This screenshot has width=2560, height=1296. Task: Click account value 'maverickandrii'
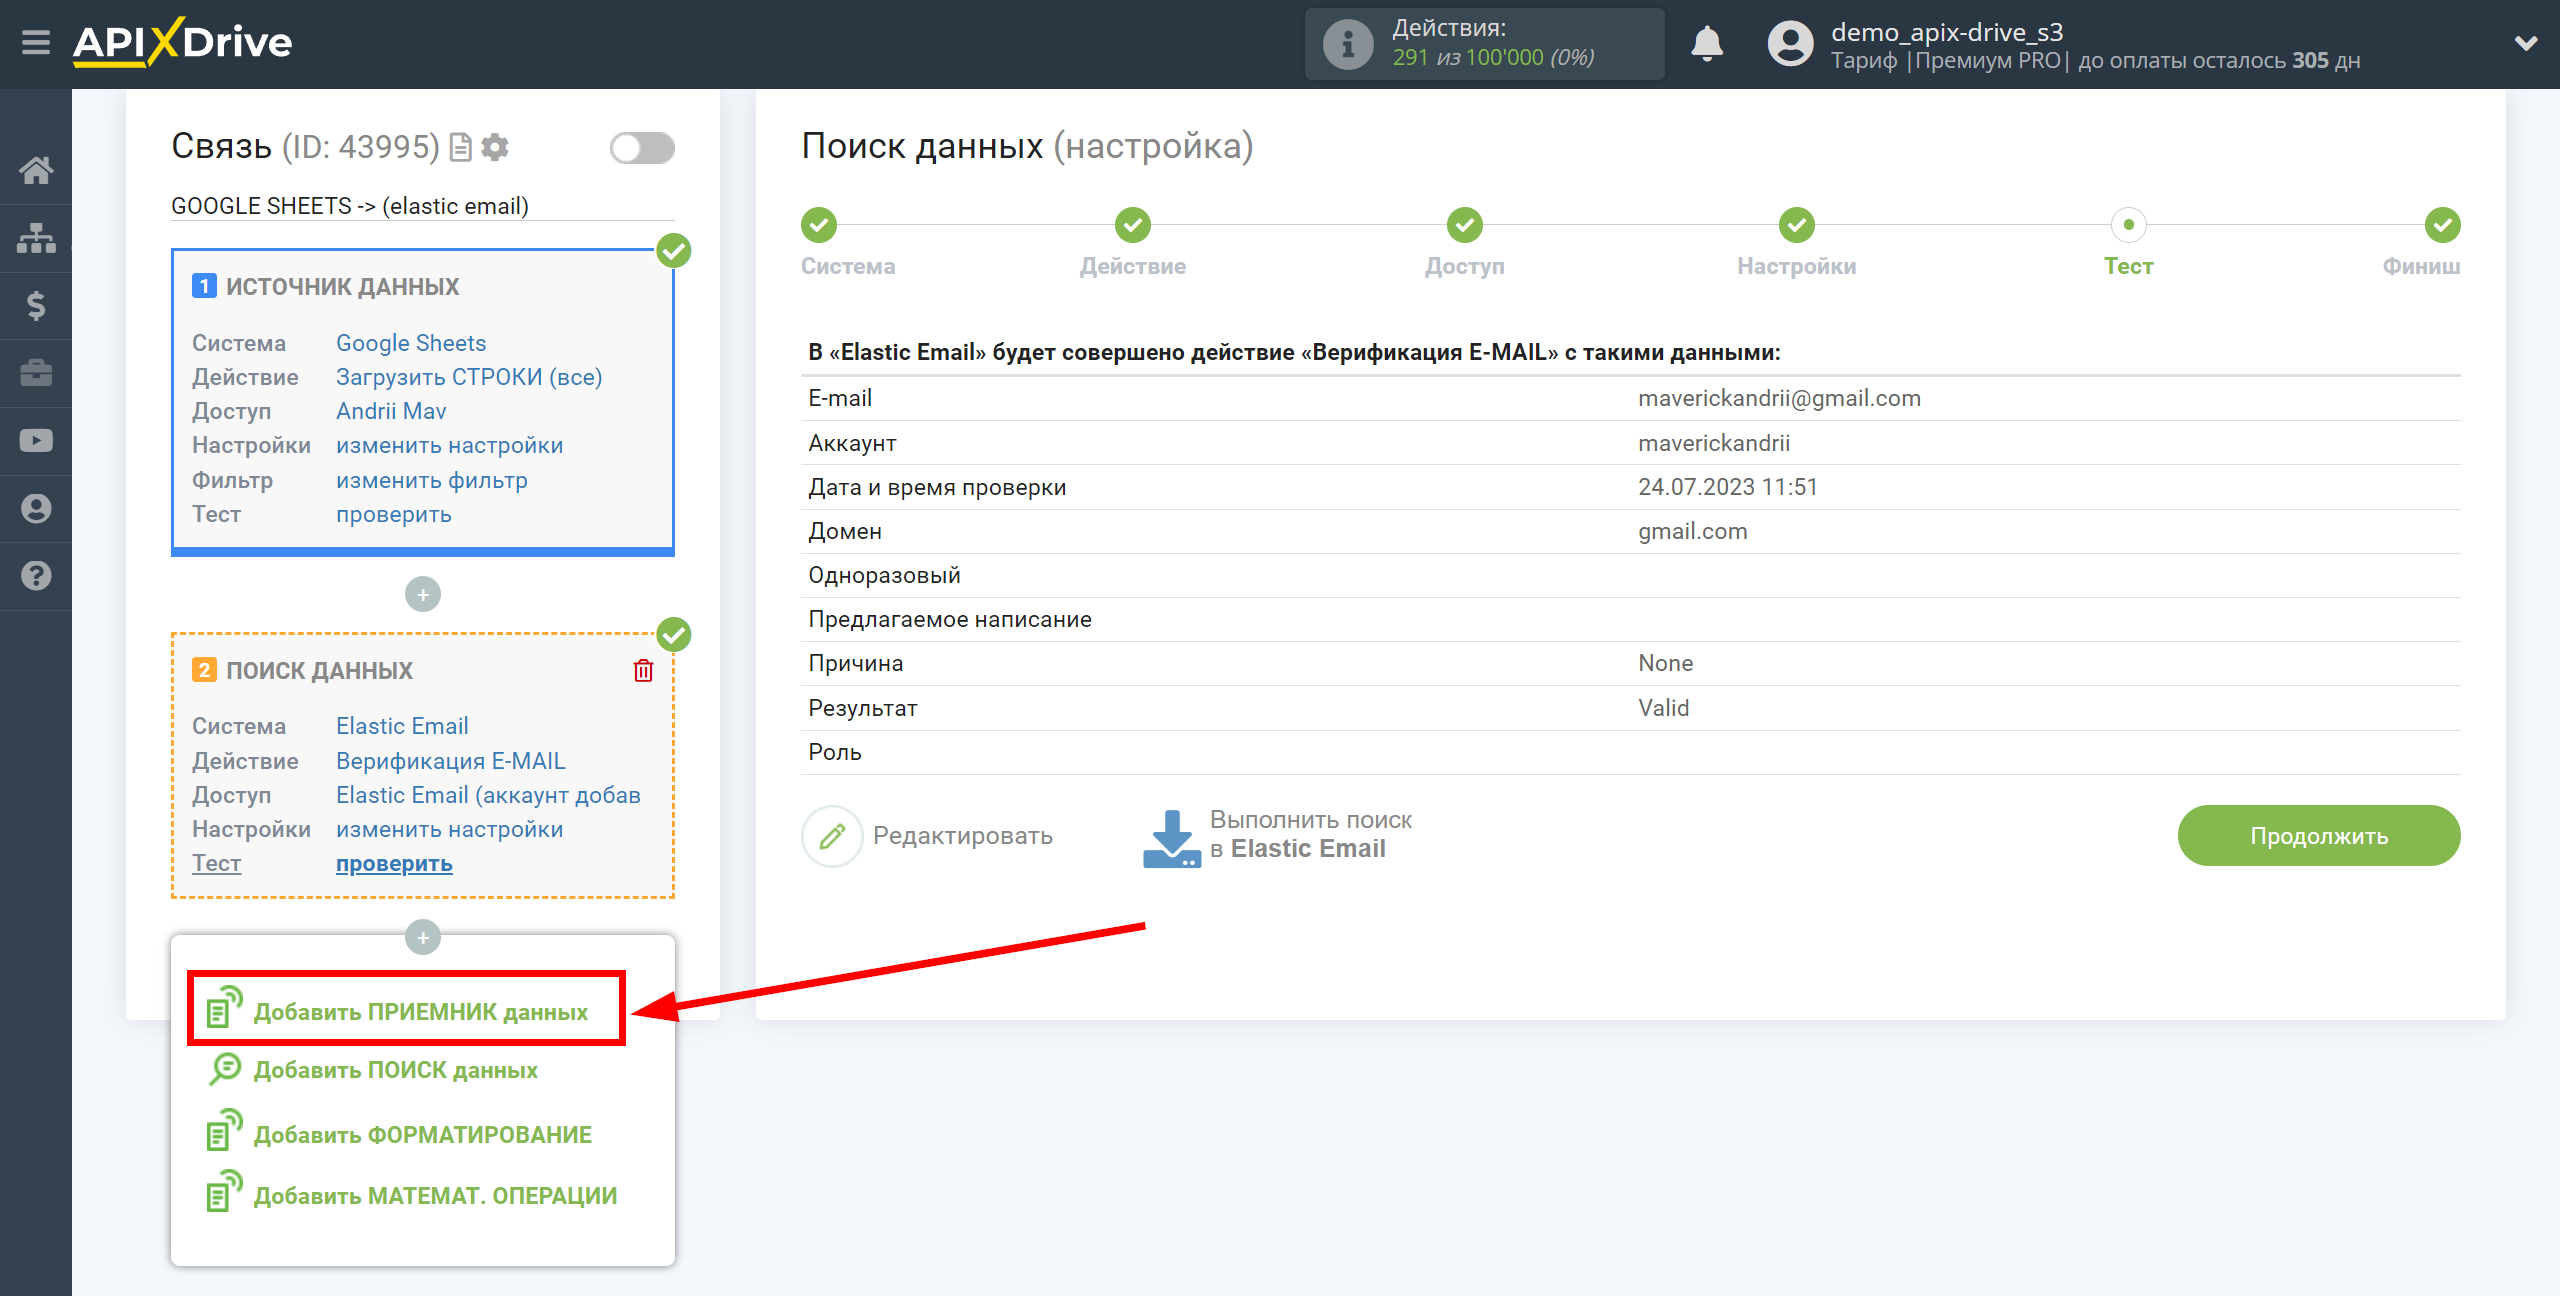[1714, 443]
